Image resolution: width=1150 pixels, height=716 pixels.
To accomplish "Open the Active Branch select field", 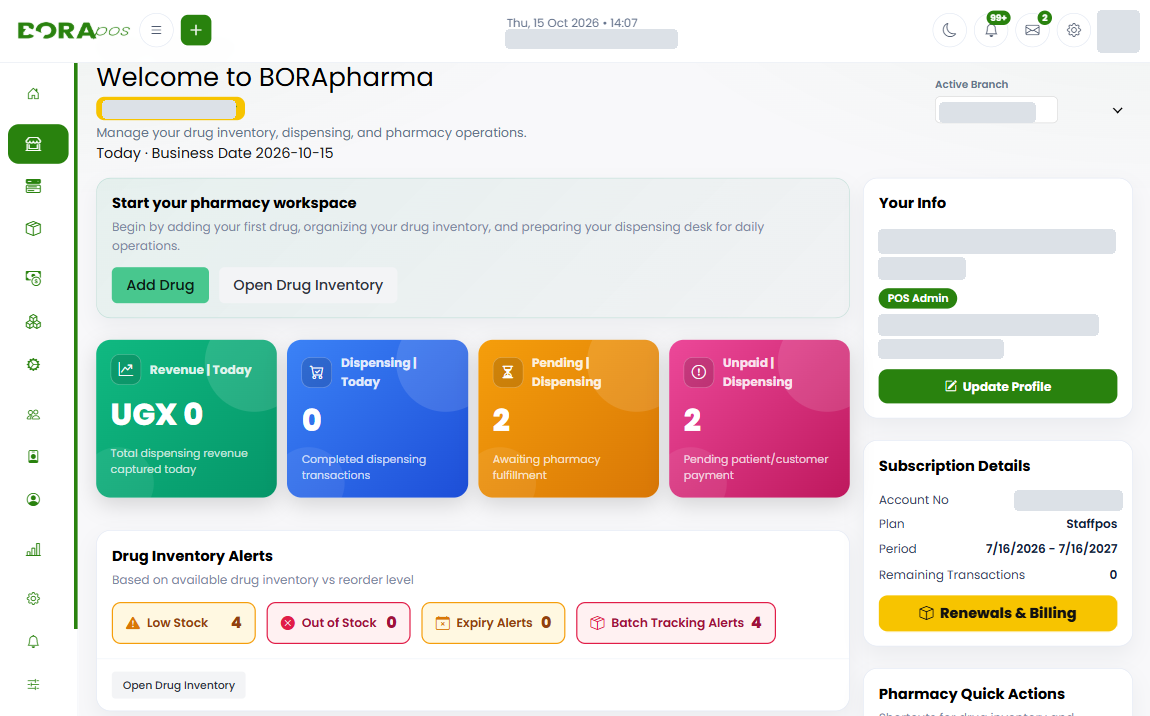I will coord(996,111).
